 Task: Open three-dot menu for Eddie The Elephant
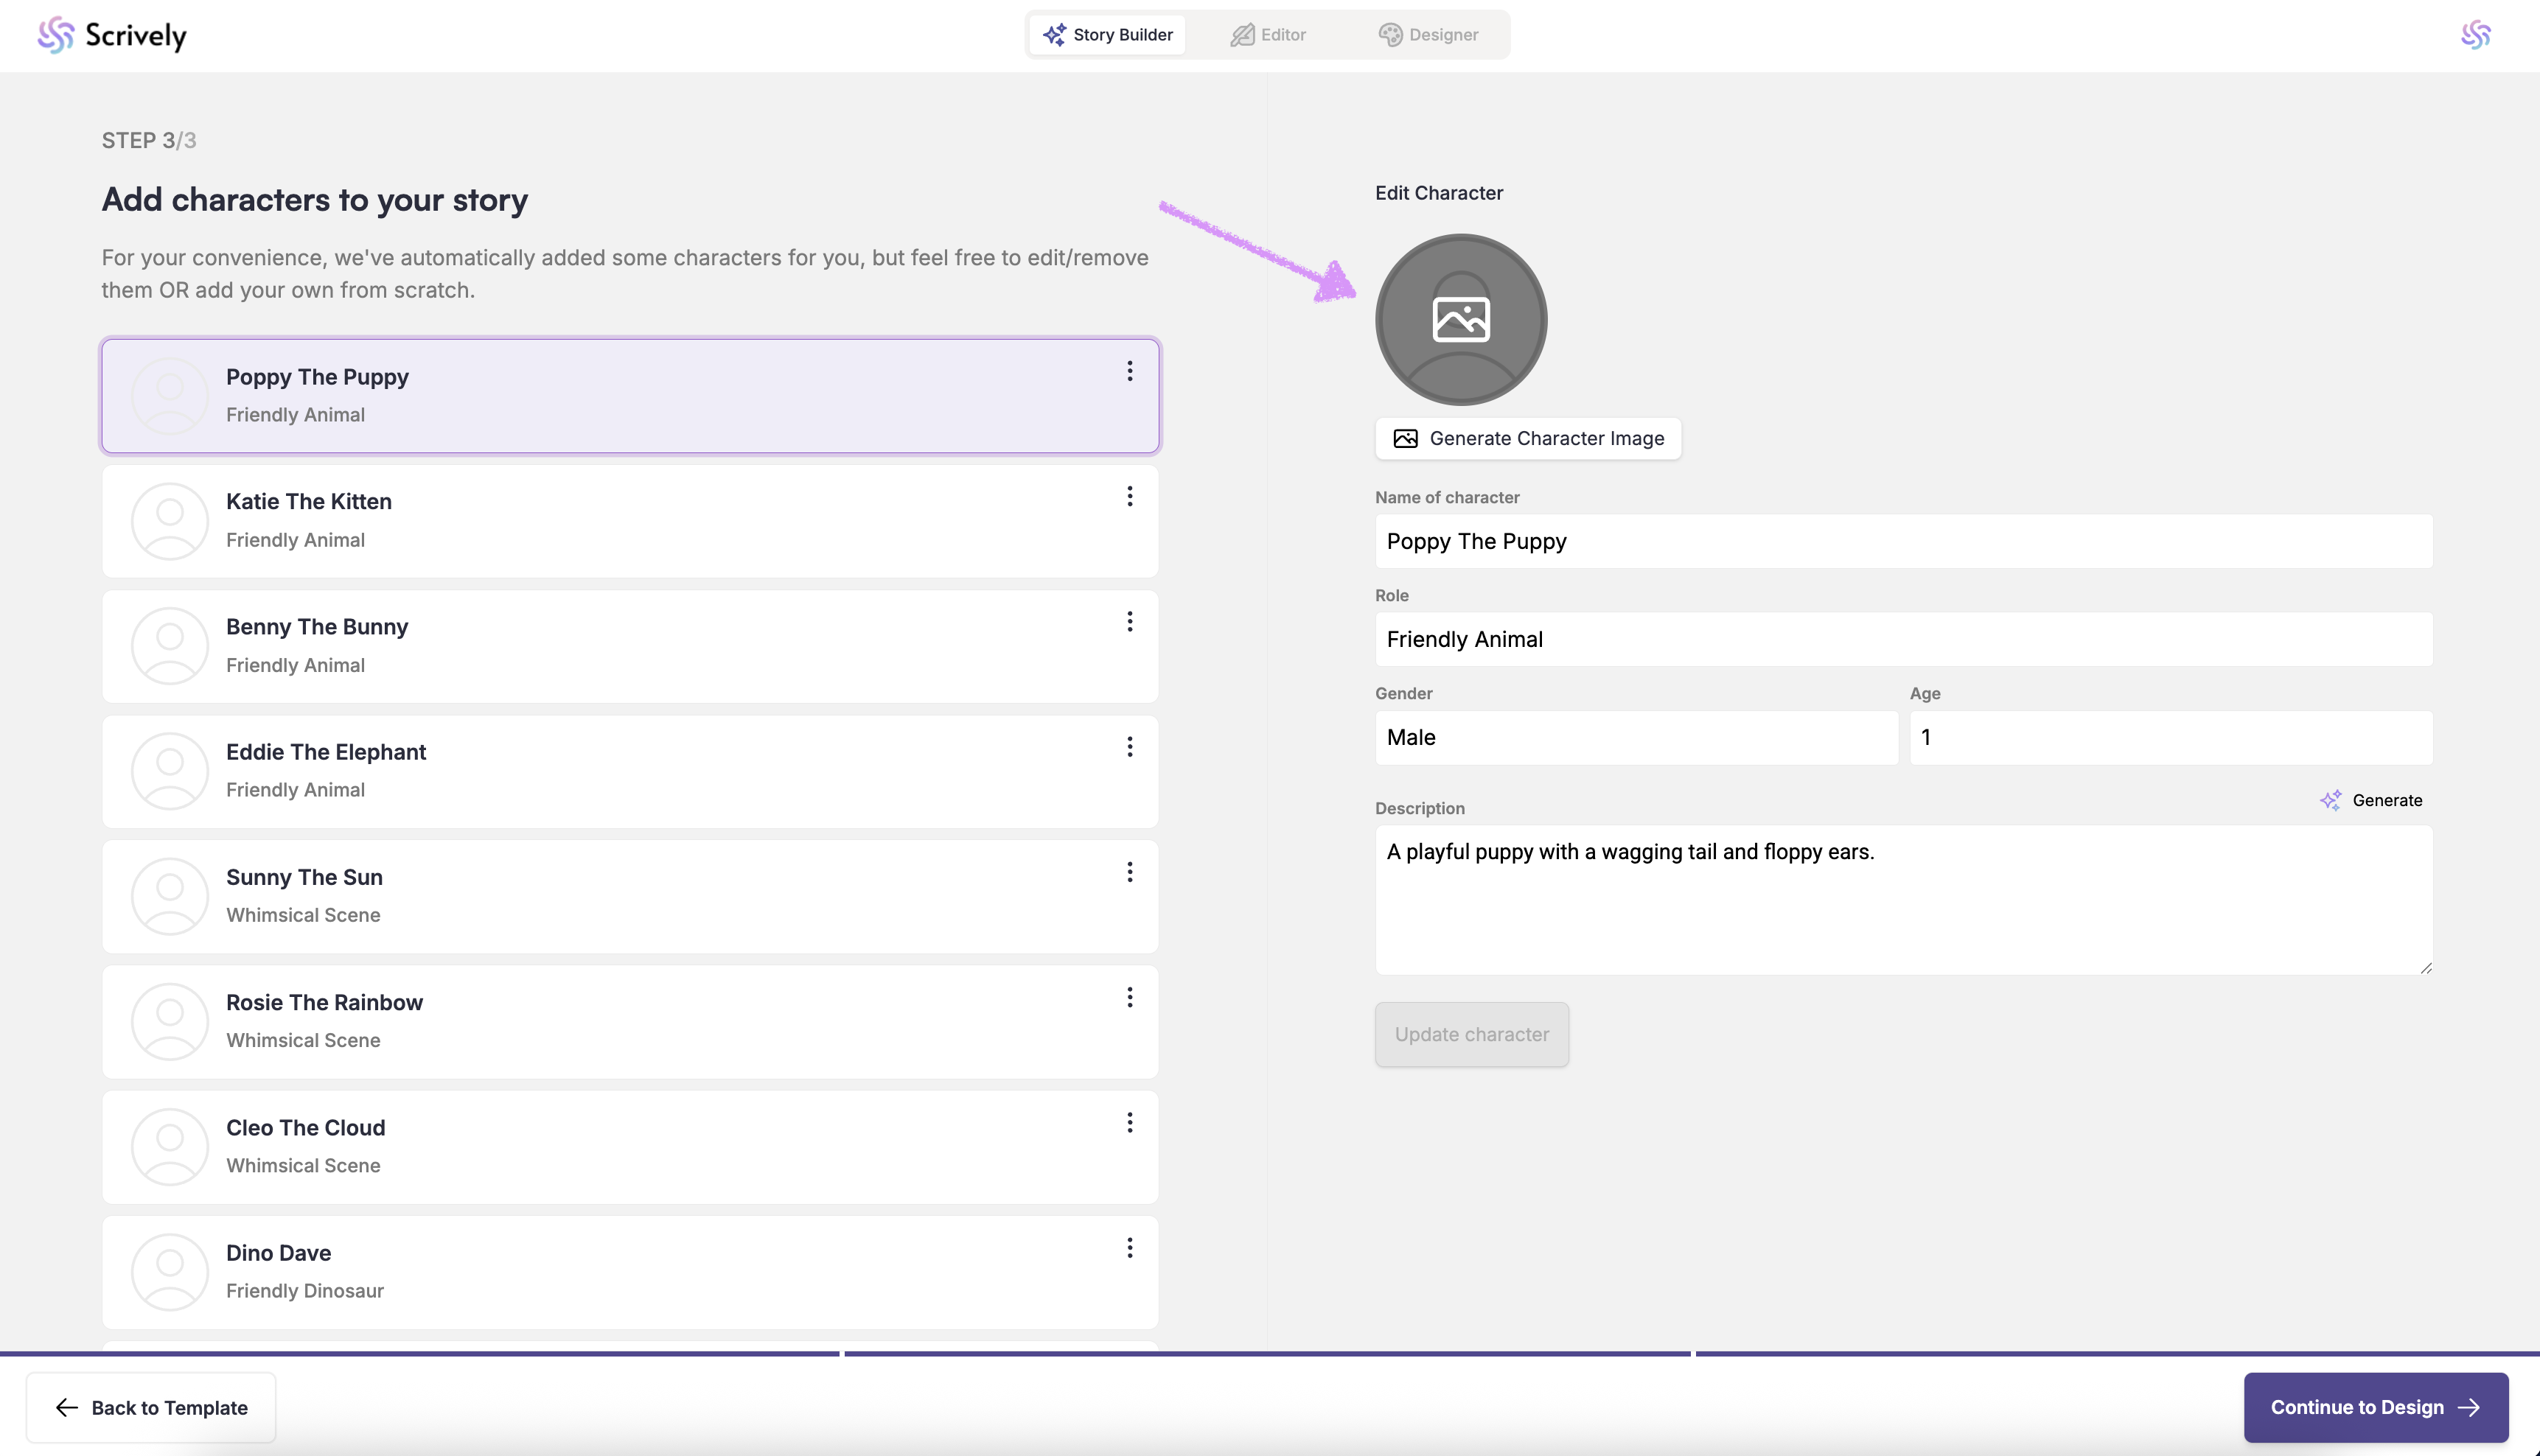point(1129,747)
